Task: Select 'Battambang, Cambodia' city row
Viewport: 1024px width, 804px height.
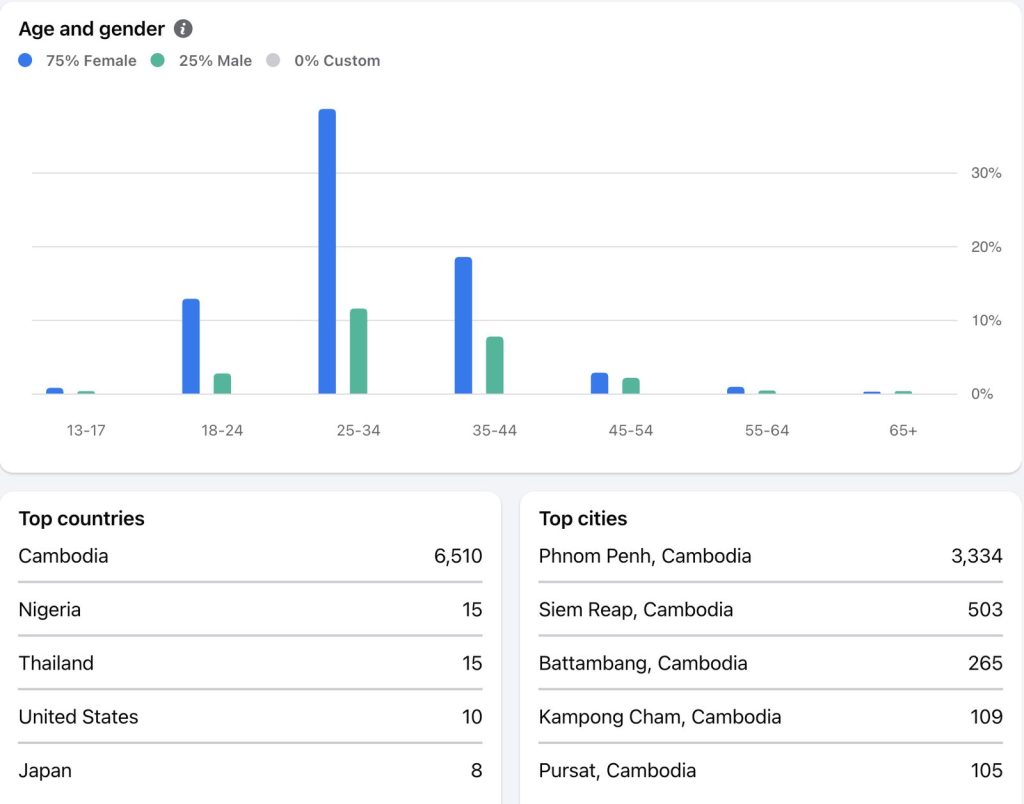Action: point(771,663)
